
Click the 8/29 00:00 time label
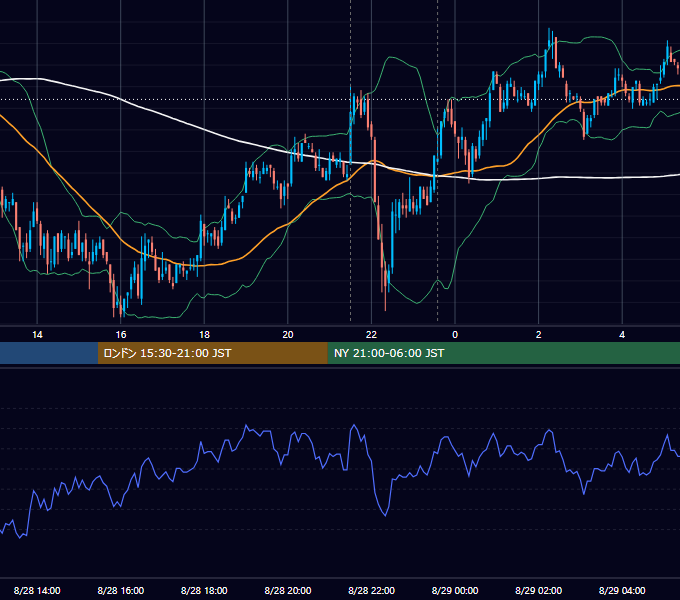pyautogui.click(x=455, y=590)
